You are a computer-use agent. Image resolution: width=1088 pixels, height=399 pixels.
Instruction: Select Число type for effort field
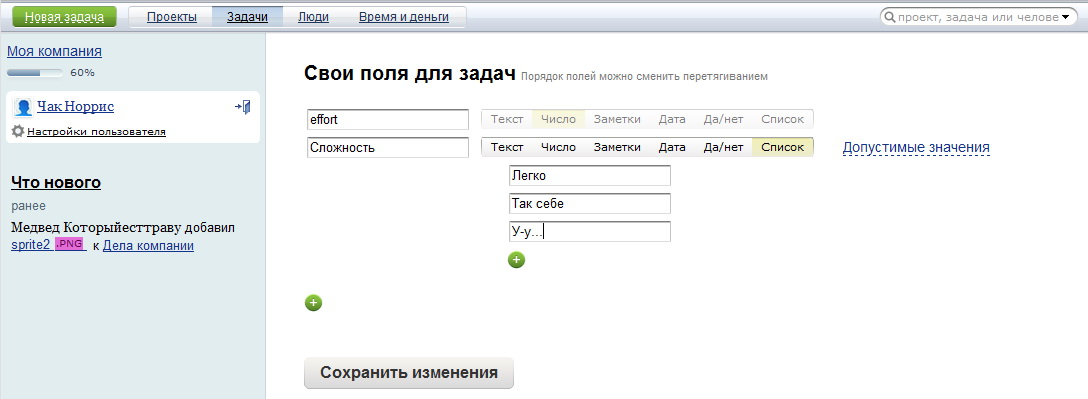(x=559, y=119)
